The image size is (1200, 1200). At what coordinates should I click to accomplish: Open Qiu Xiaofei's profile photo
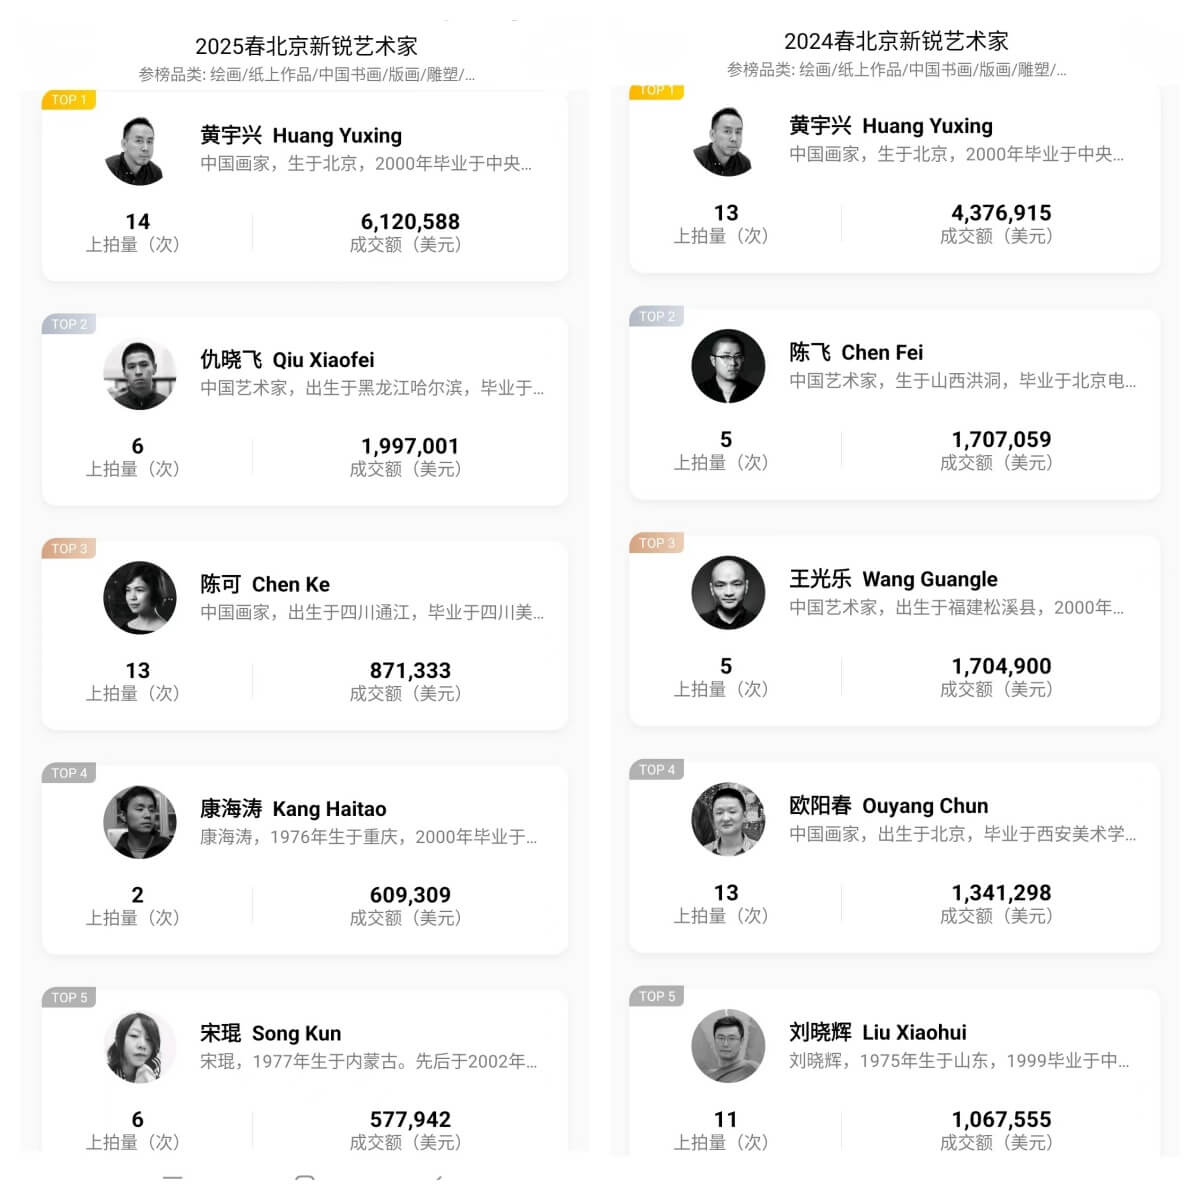140,374
